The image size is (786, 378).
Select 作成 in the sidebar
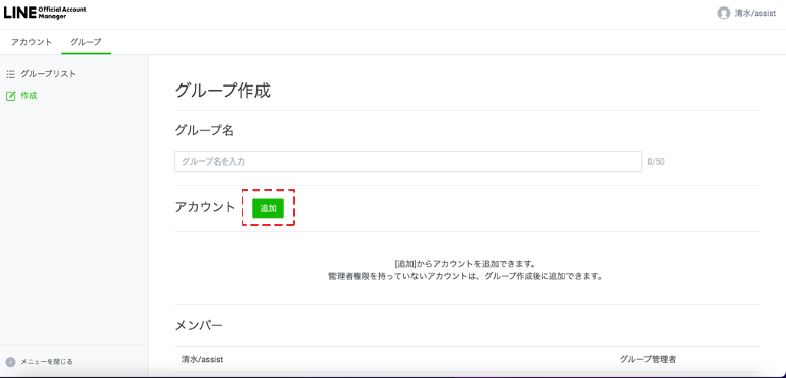[29, 96]
